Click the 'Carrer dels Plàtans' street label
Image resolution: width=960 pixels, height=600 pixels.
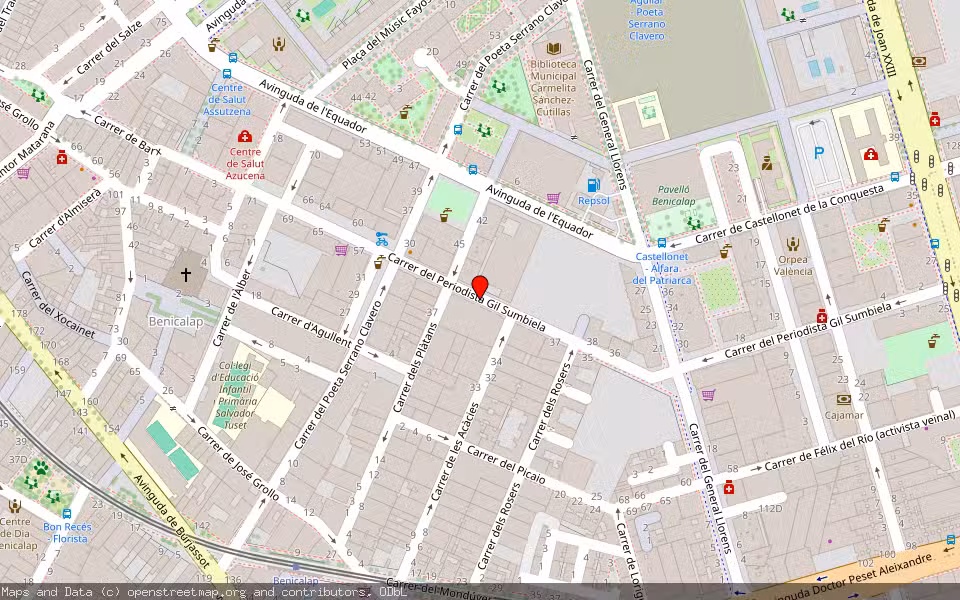click(416, 368)
